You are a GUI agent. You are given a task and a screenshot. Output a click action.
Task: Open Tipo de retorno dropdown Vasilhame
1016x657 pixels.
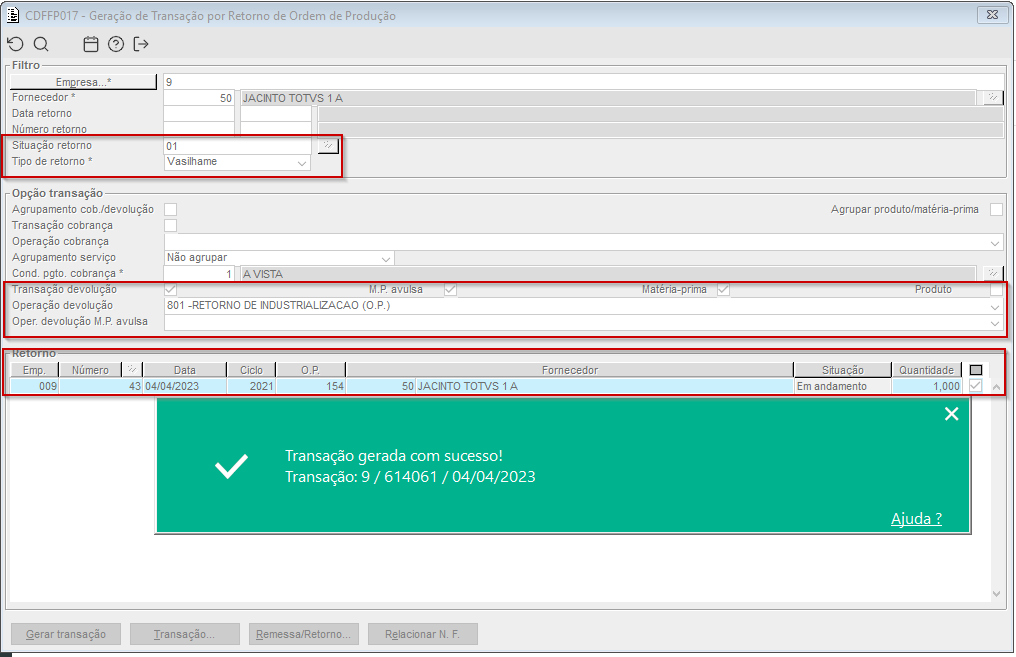(237, 162)
